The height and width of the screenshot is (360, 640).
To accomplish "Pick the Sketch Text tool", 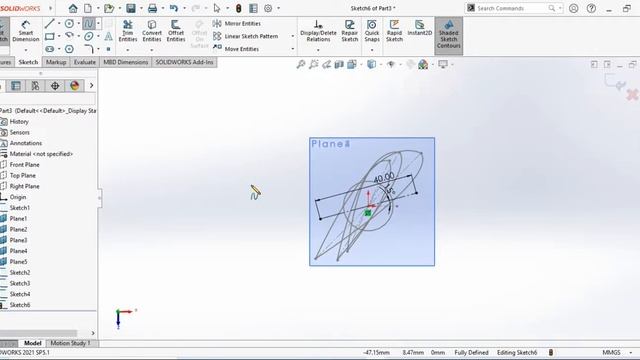I will 108,36.
